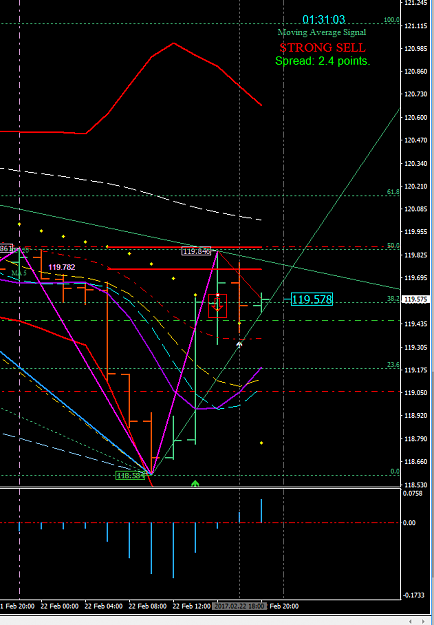Click the 22 Feb 12:00 time axis label

pos(191,606)
